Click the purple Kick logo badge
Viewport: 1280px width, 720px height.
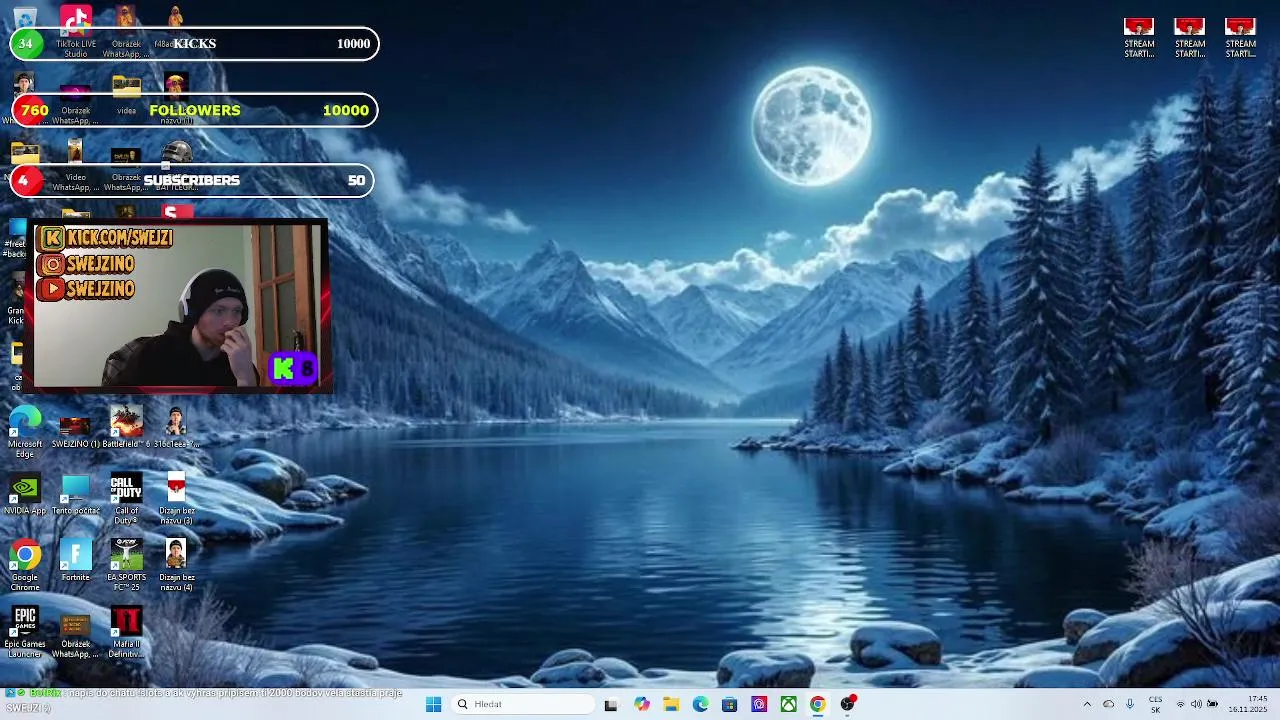point(294,369)
